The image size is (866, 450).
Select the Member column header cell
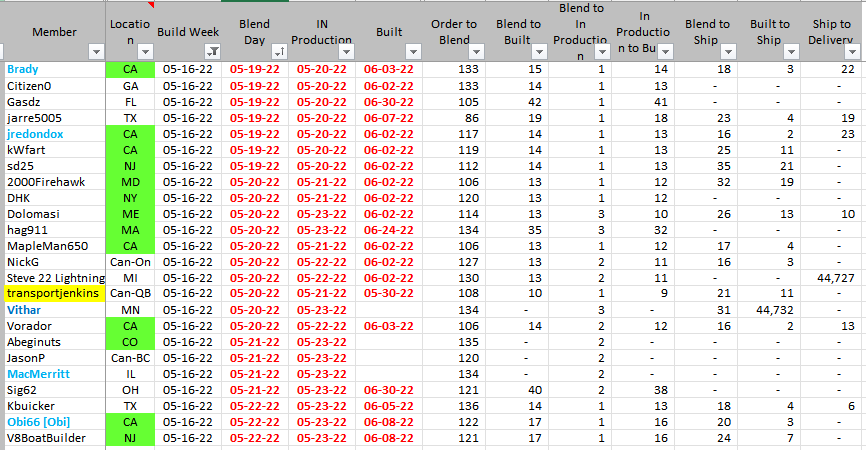coord(53,32)
